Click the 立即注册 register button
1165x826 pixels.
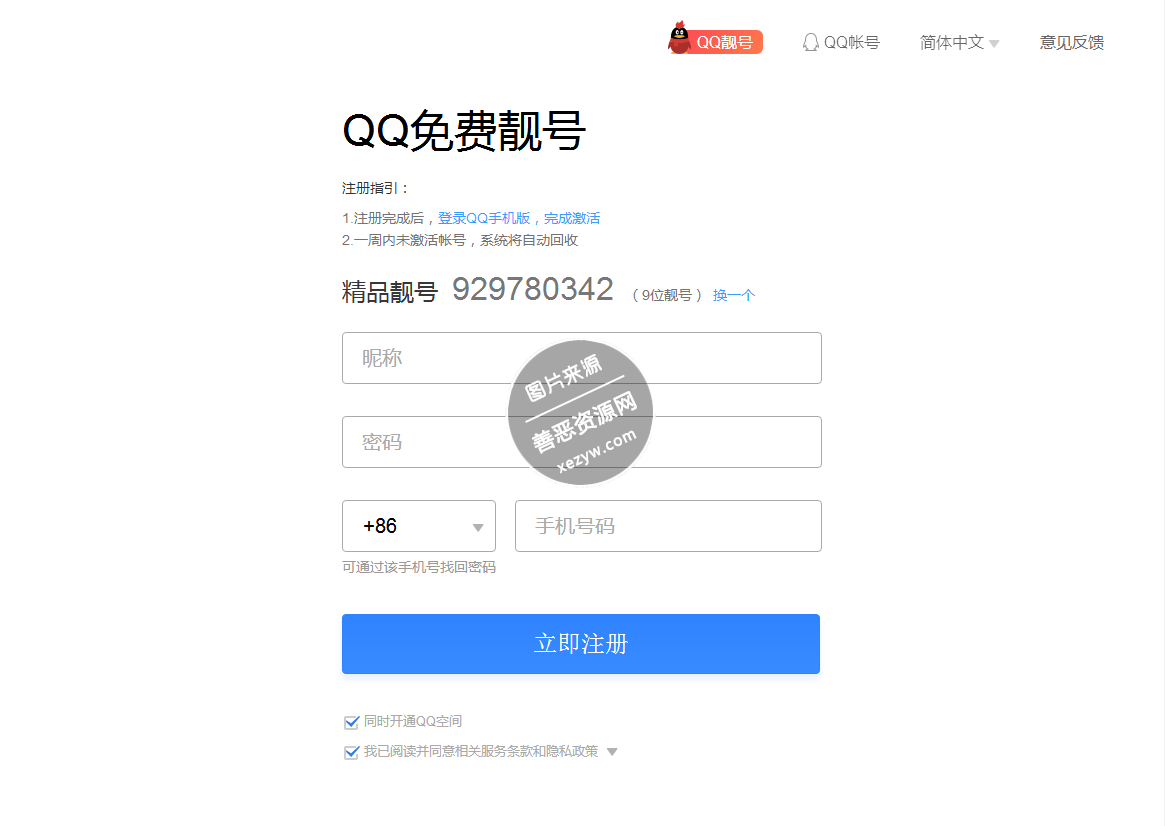click(x=581, y=644)
